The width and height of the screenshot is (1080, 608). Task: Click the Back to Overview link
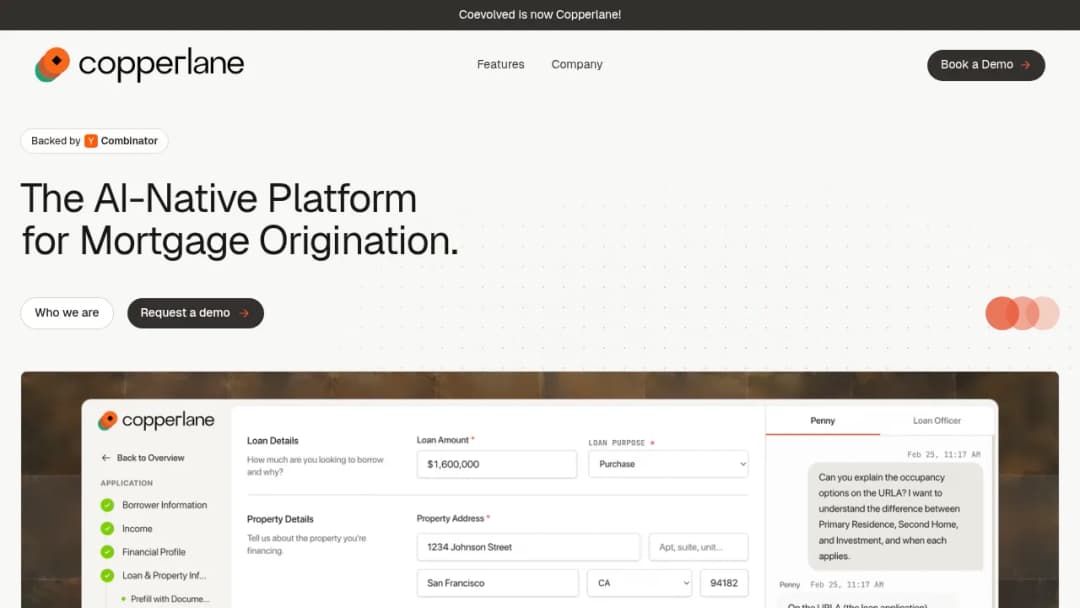(143, 458)
